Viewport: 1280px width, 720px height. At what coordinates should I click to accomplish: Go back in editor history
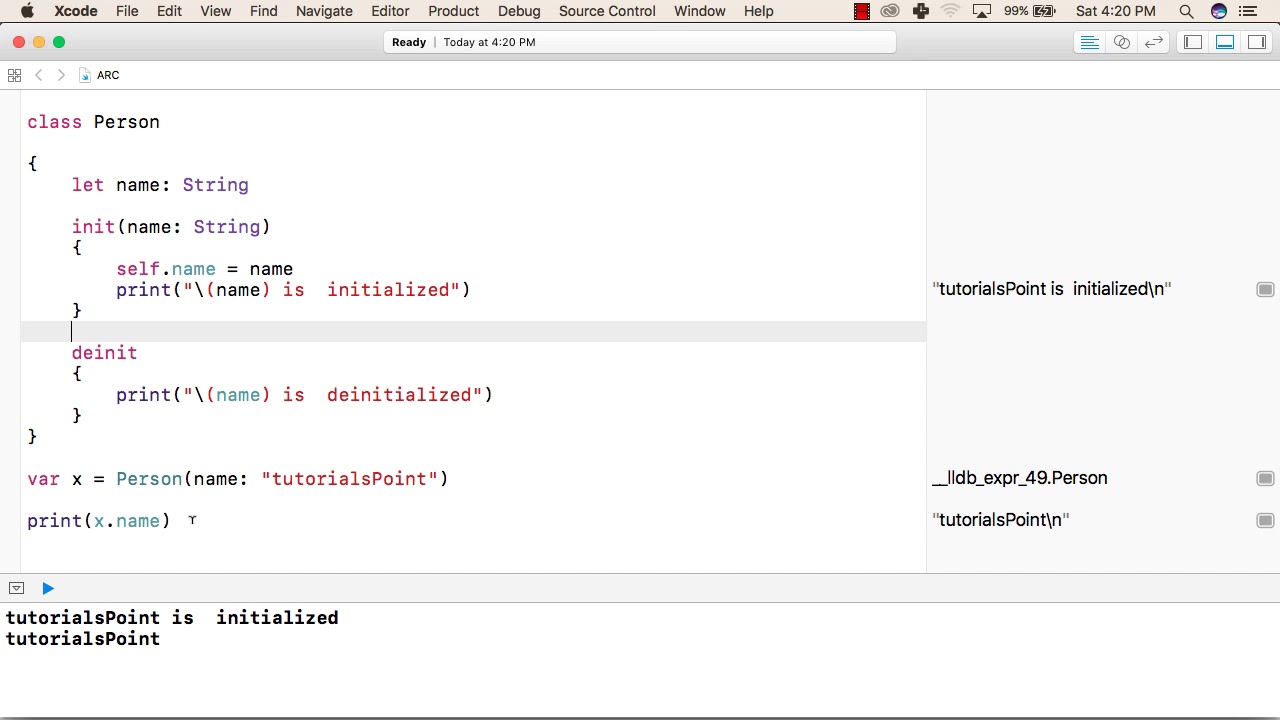point(39,75)
